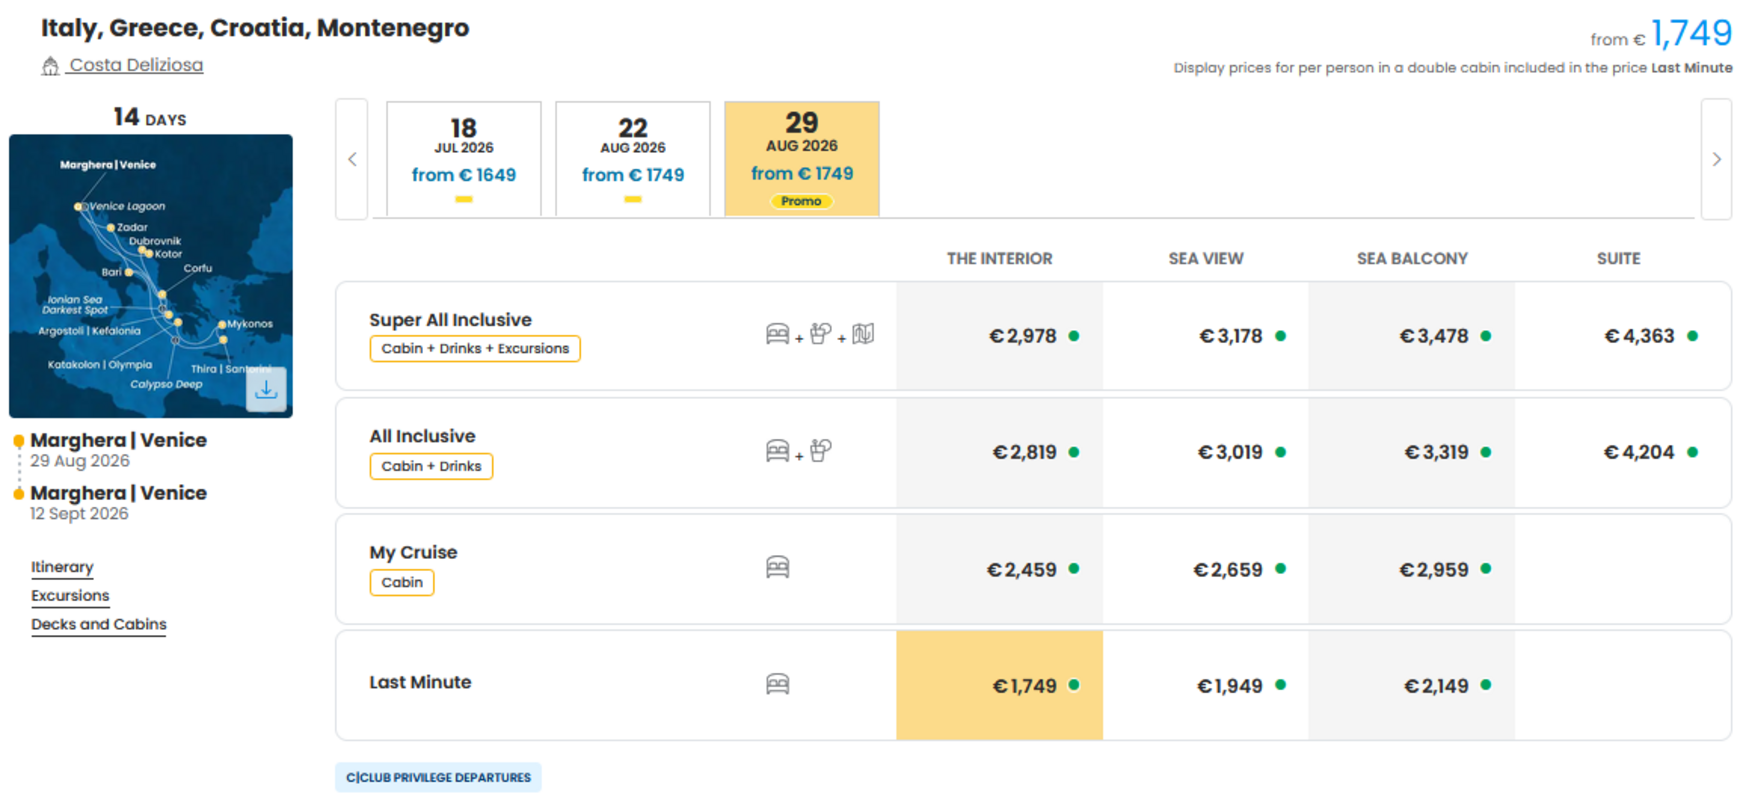Click the All Inclusive fare name
Image resolution: width=1746 pixels, height=800 pixels.
422,436
